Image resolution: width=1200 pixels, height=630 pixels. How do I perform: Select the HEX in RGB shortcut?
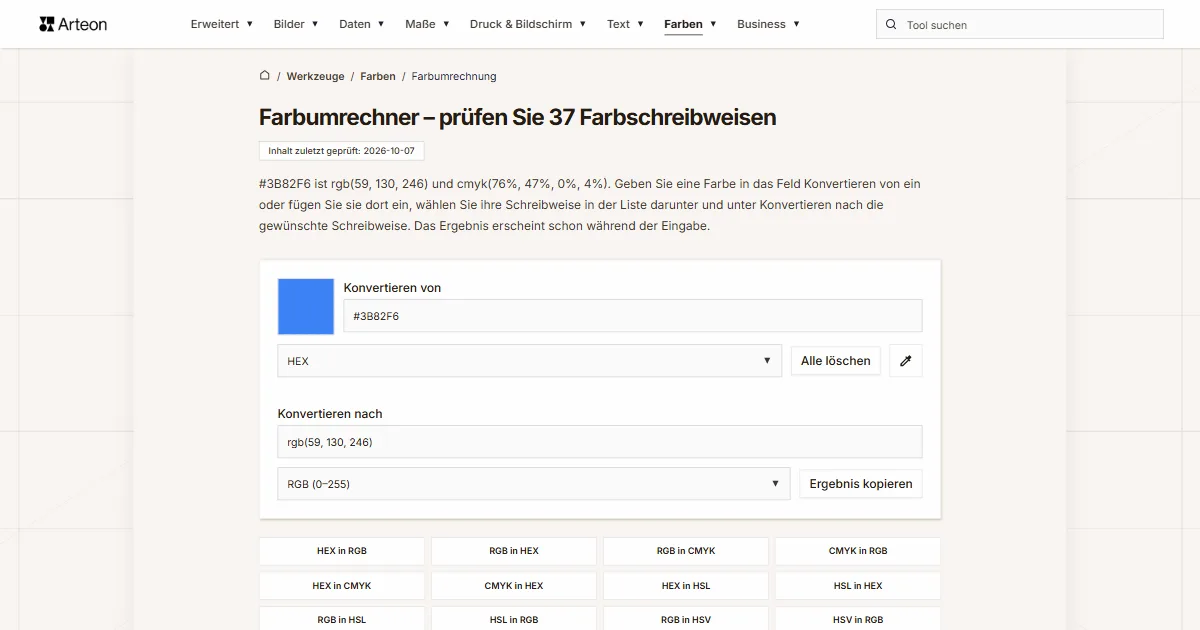[342, 551]
